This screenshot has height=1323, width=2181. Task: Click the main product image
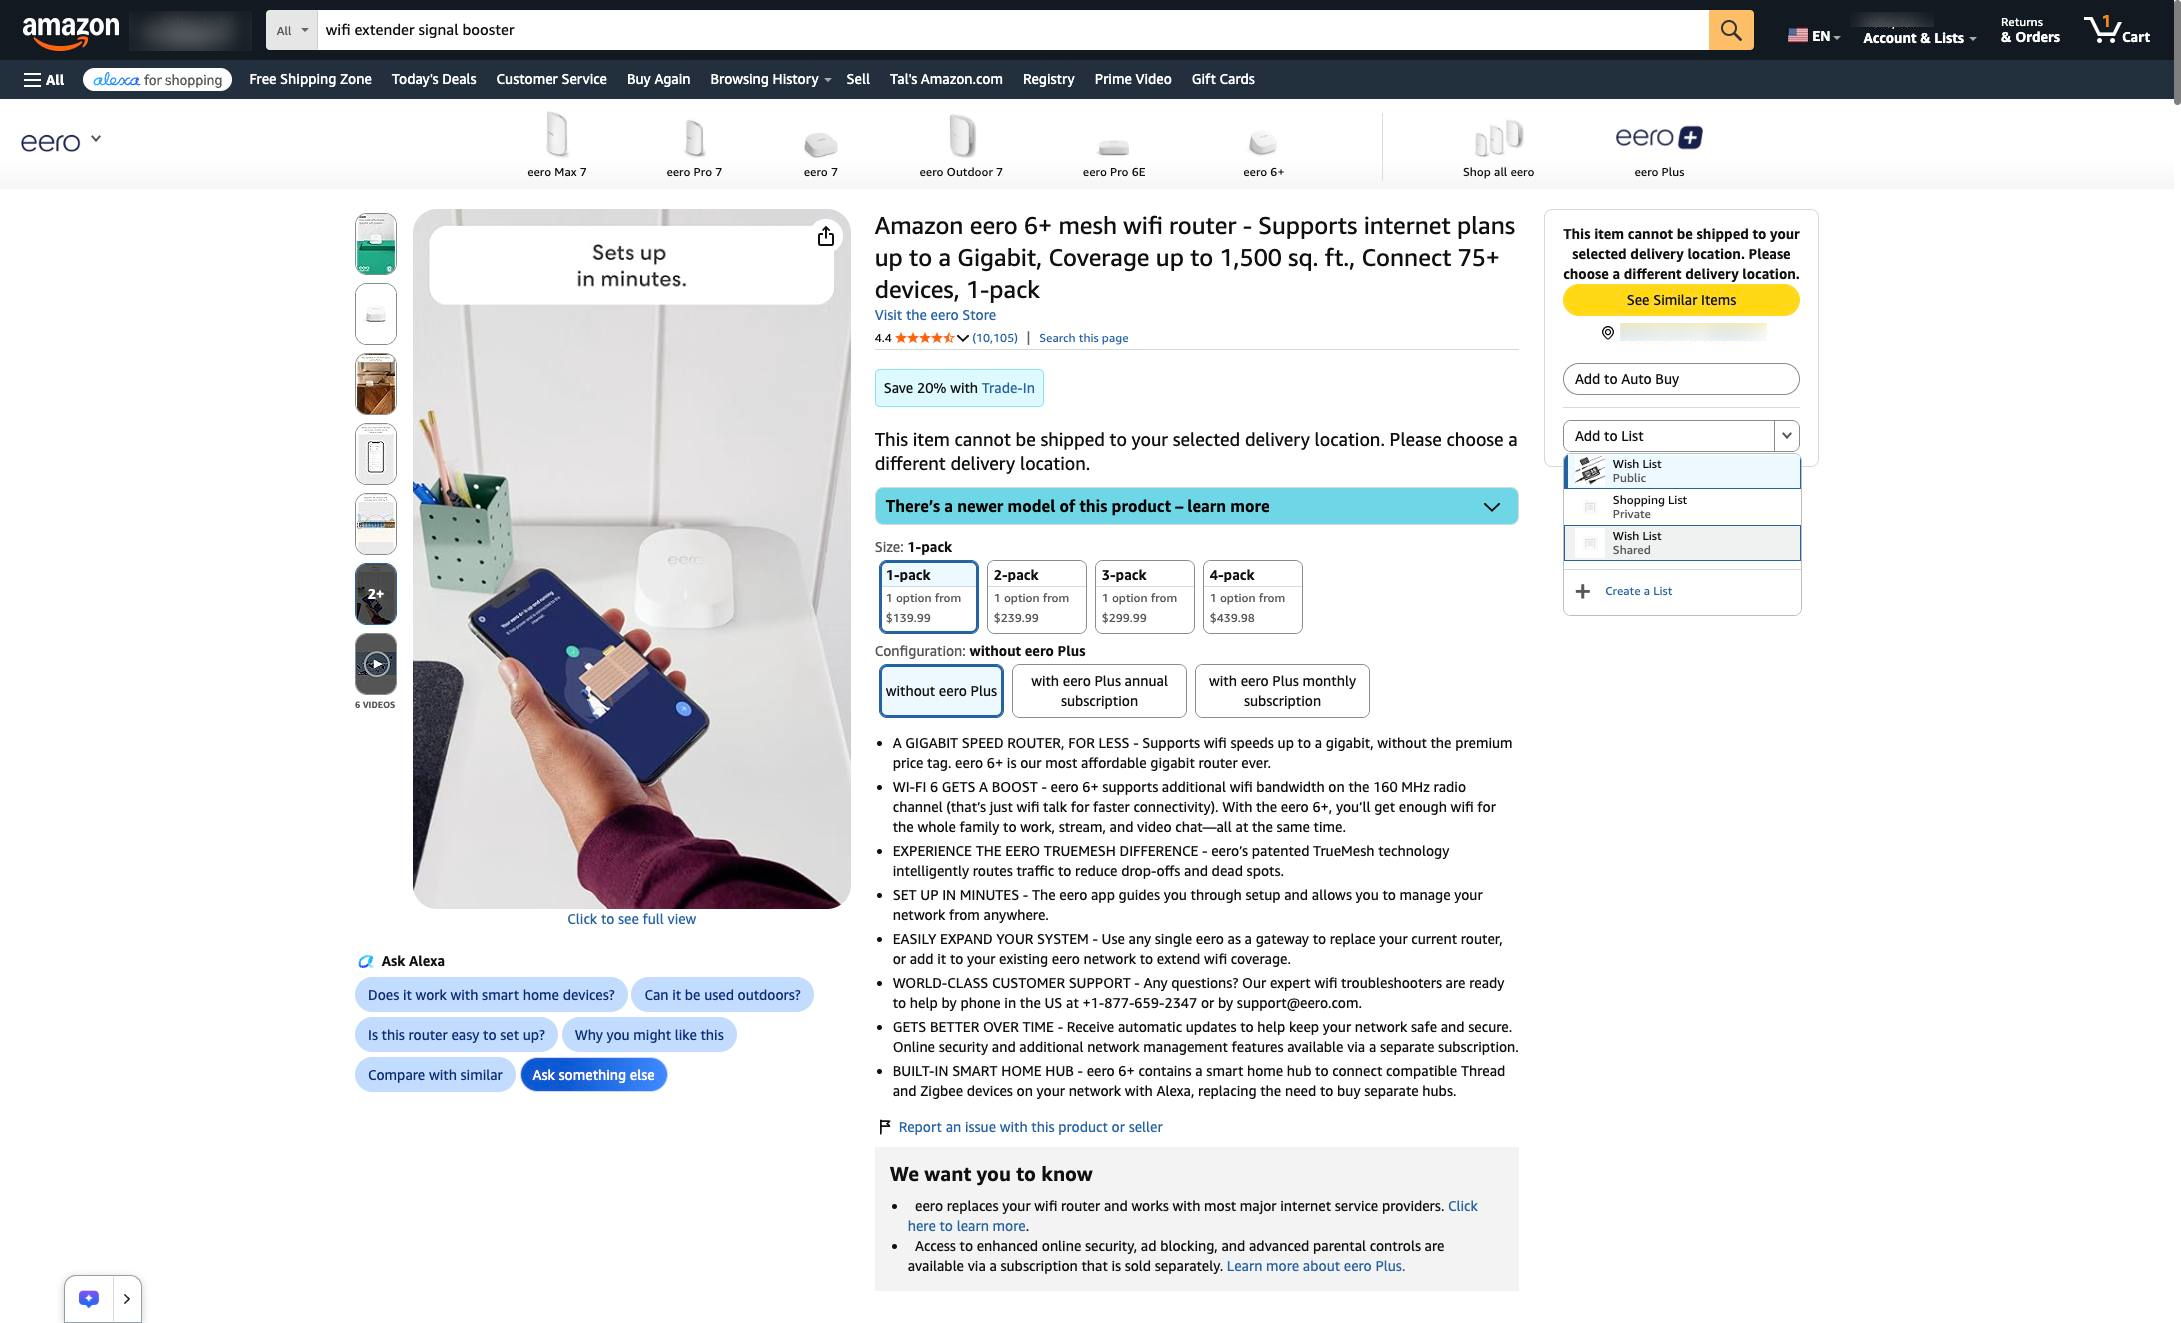point(632,559)
